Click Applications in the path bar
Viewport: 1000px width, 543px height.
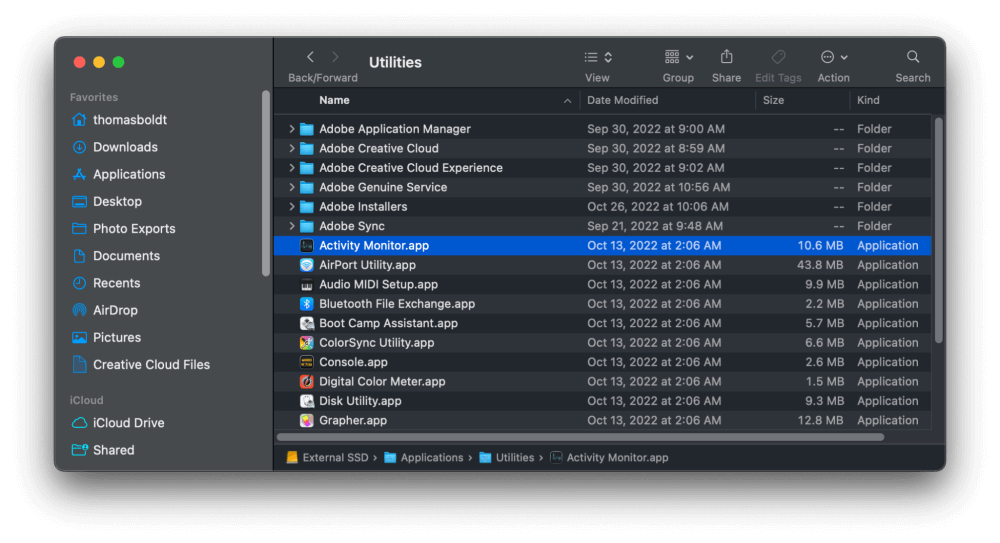423,457
